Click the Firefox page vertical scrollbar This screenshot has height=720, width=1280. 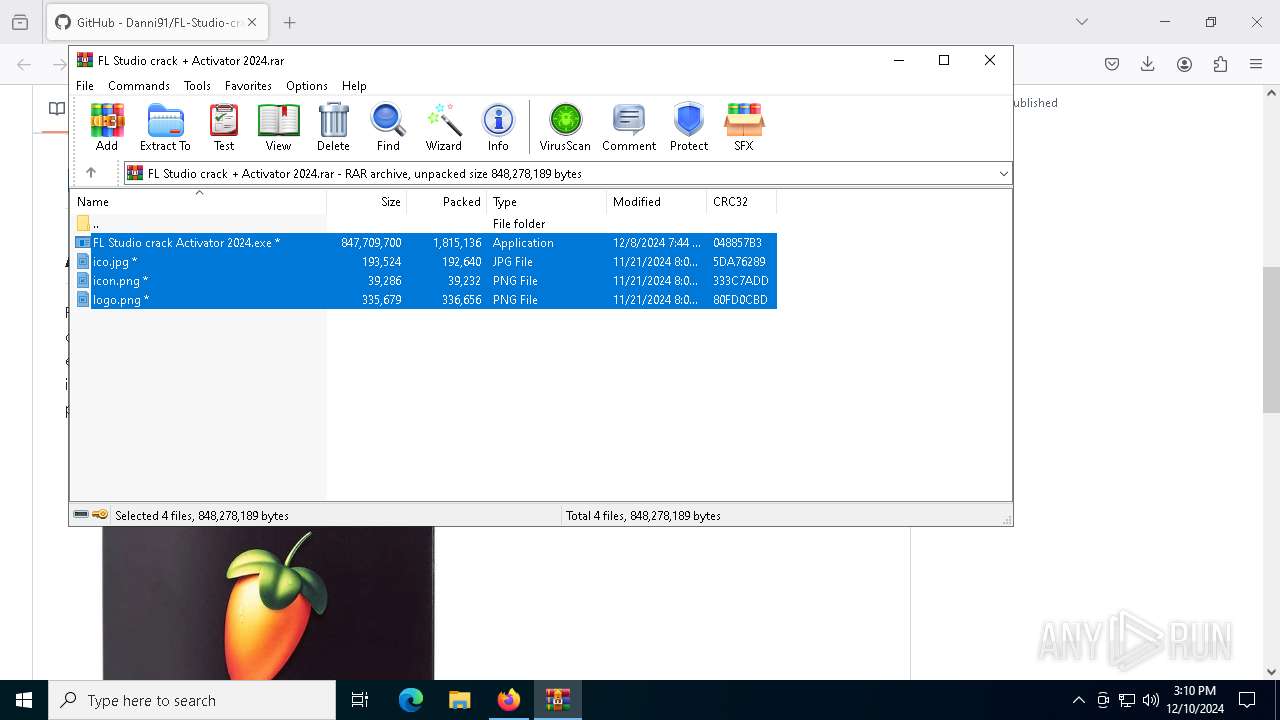coord(1271,340)
